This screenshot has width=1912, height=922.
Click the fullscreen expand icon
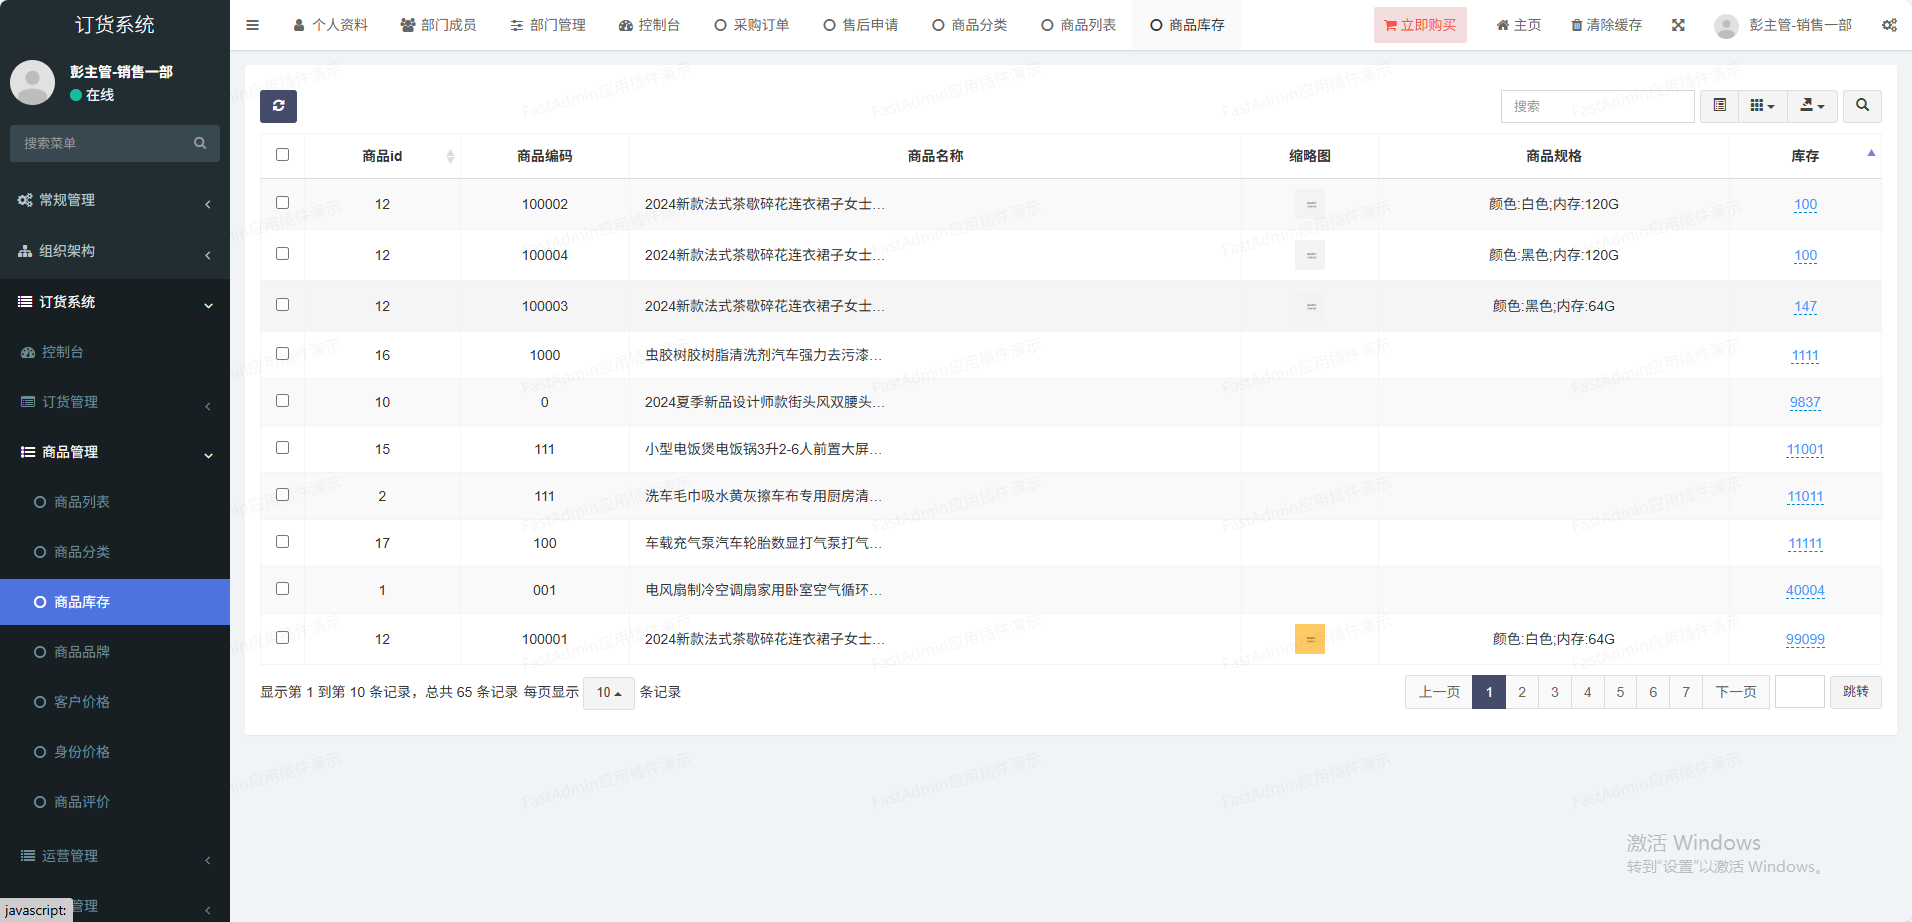pos(1678,25)
